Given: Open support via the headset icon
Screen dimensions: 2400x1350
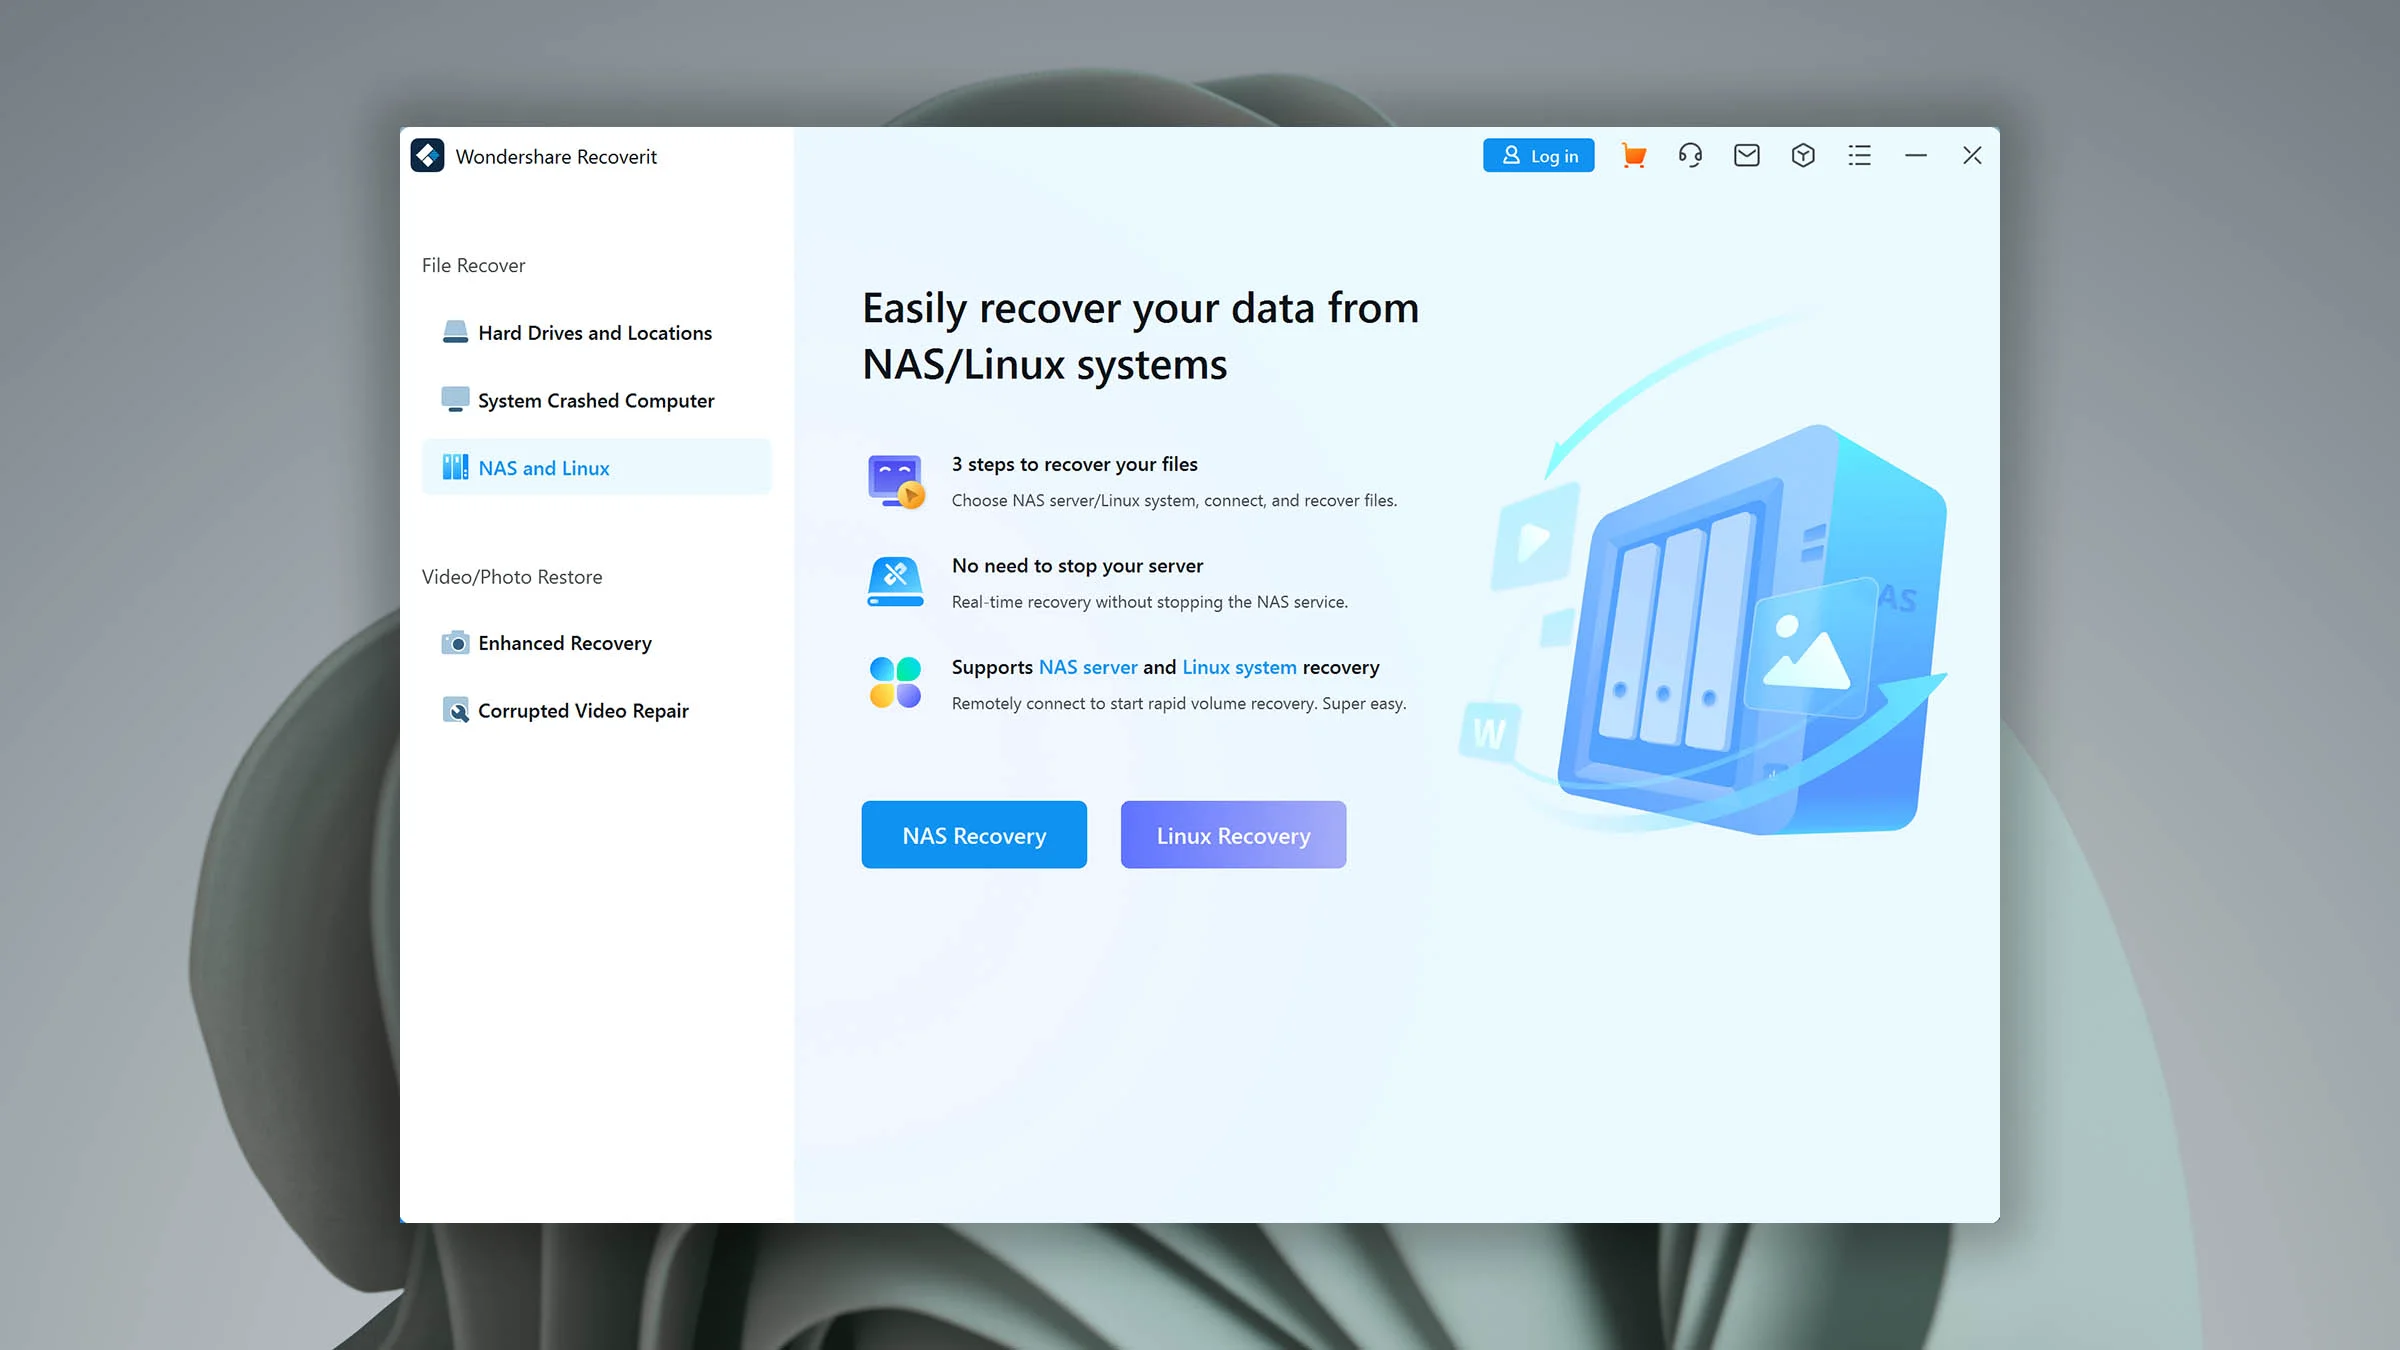Looking at the screenshot, I should point(1690,156).
